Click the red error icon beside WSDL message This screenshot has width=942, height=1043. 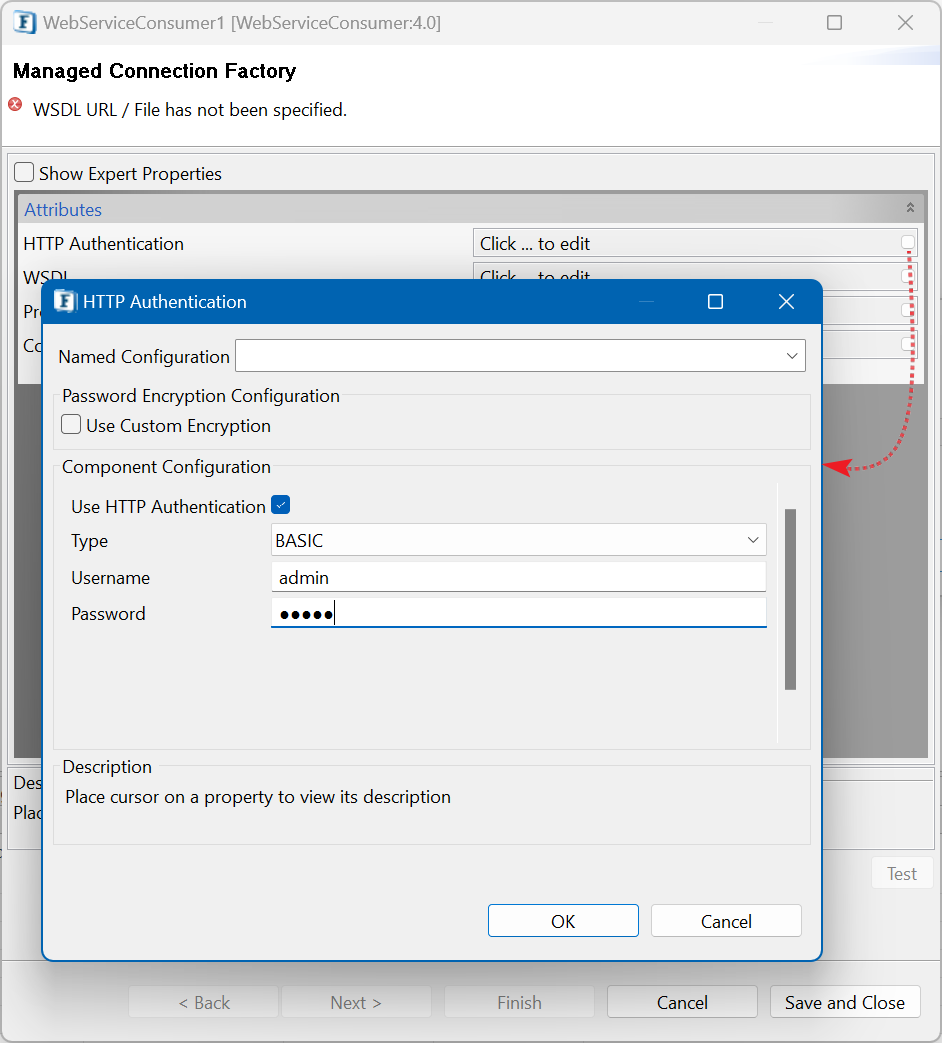15,105
